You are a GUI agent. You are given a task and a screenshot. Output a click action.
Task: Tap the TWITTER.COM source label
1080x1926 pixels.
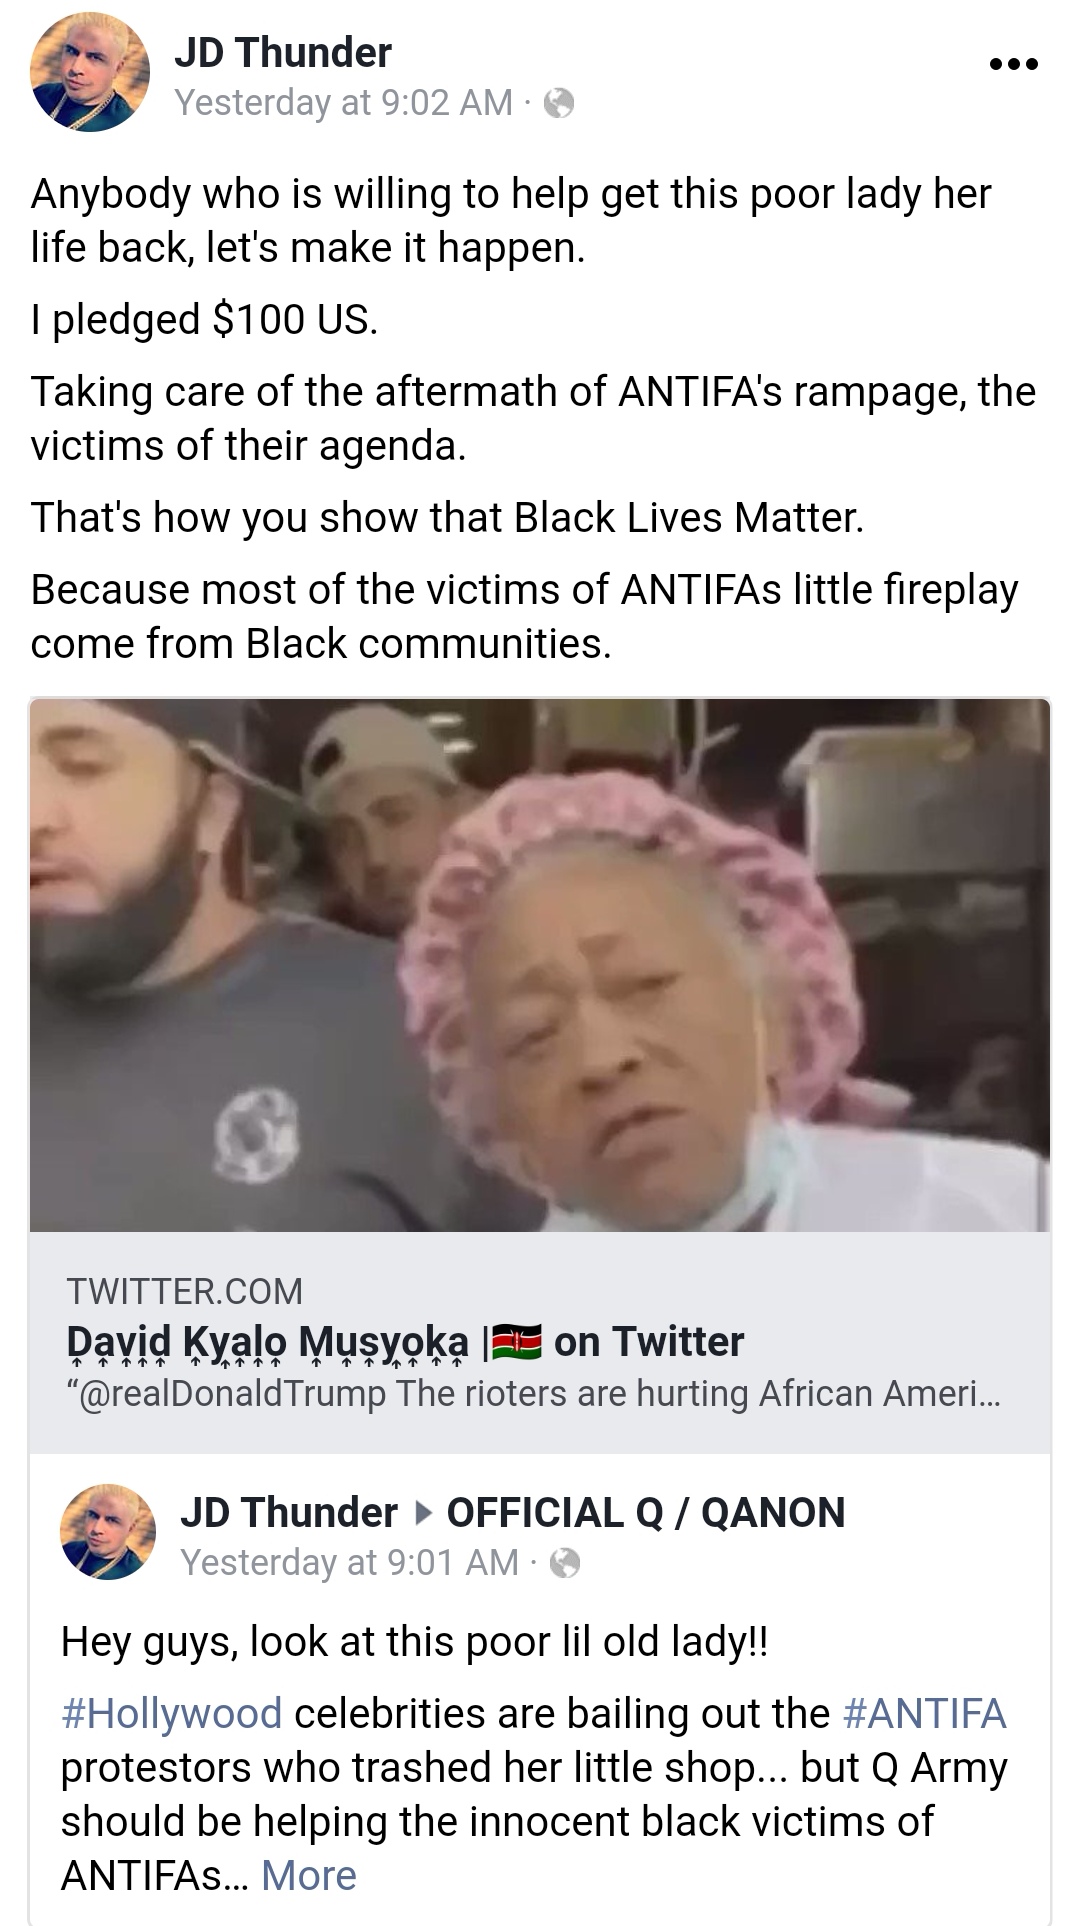click(184, 1291)
